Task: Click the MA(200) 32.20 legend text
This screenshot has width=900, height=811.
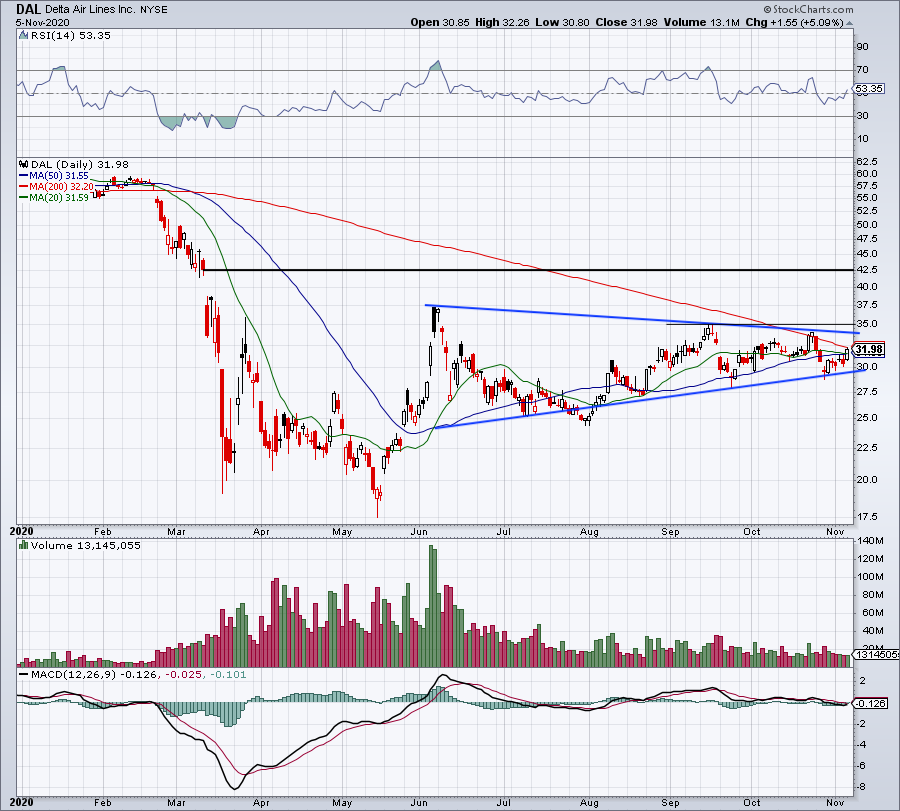Action: 61,187
